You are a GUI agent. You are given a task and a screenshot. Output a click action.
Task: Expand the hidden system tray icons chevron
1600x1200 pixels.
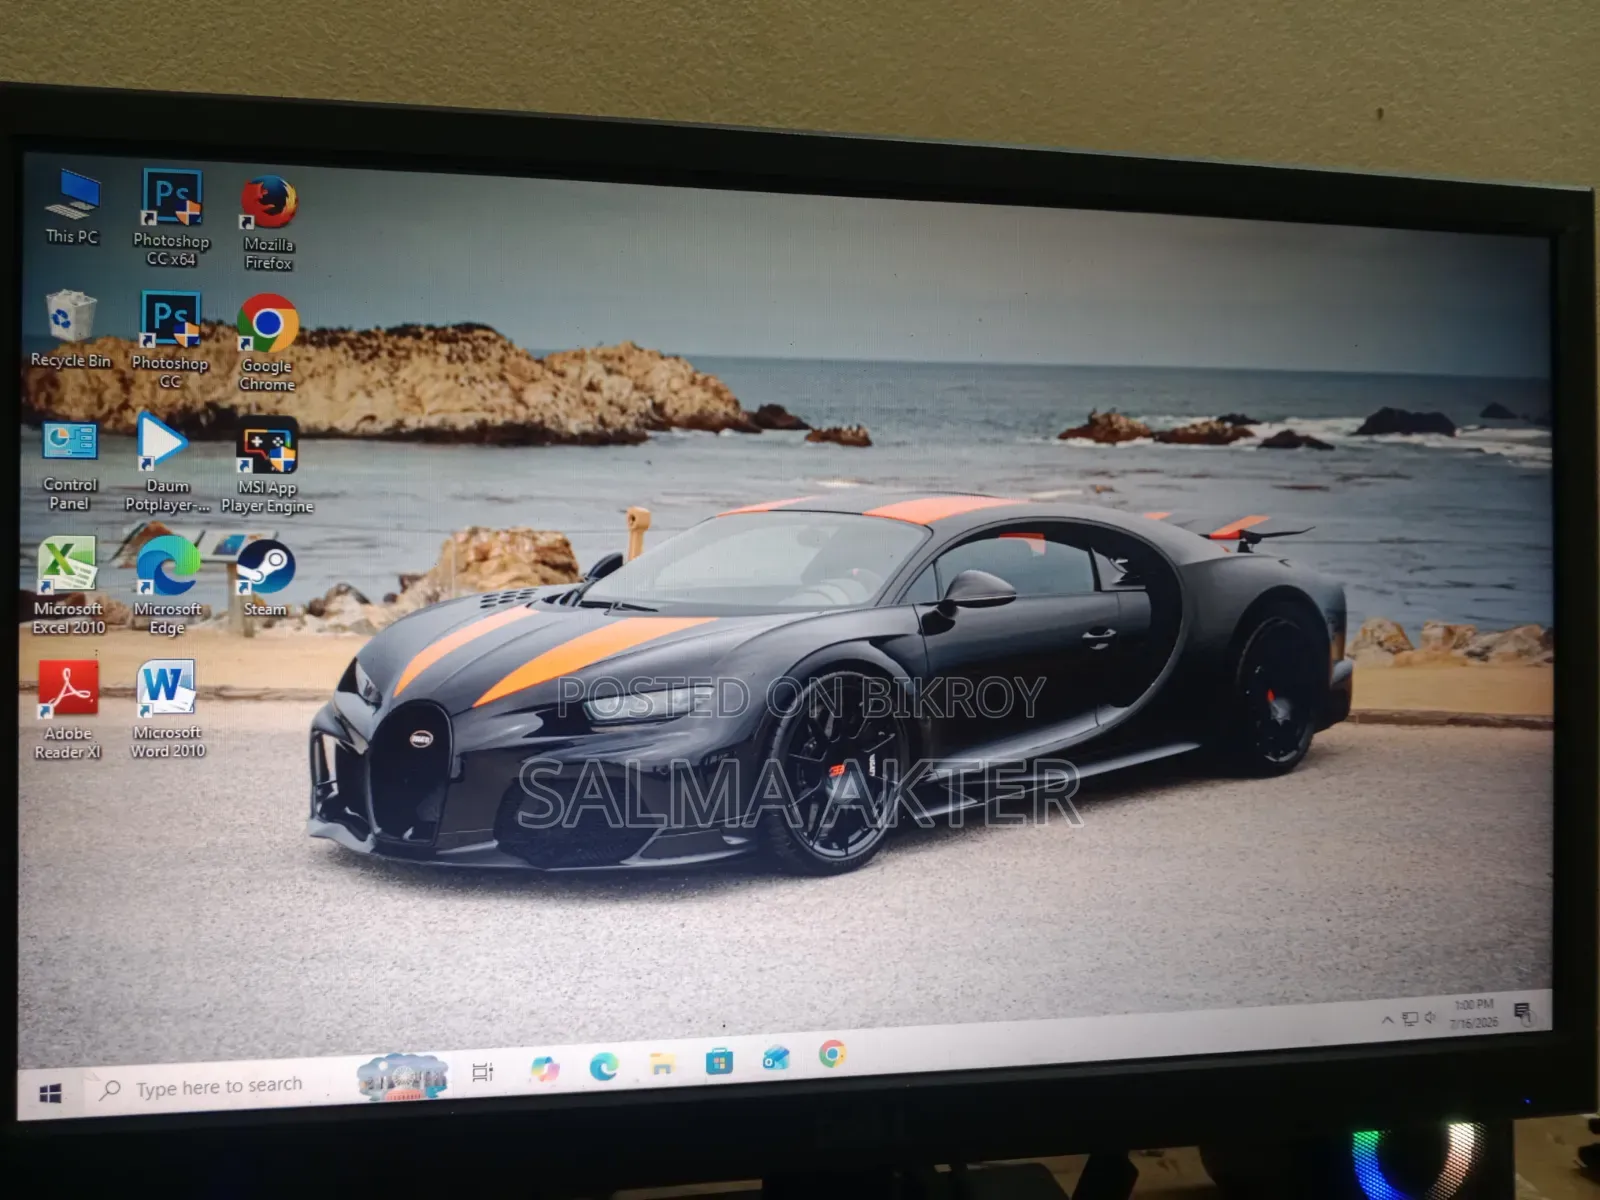click(x=1387, y=1020)
